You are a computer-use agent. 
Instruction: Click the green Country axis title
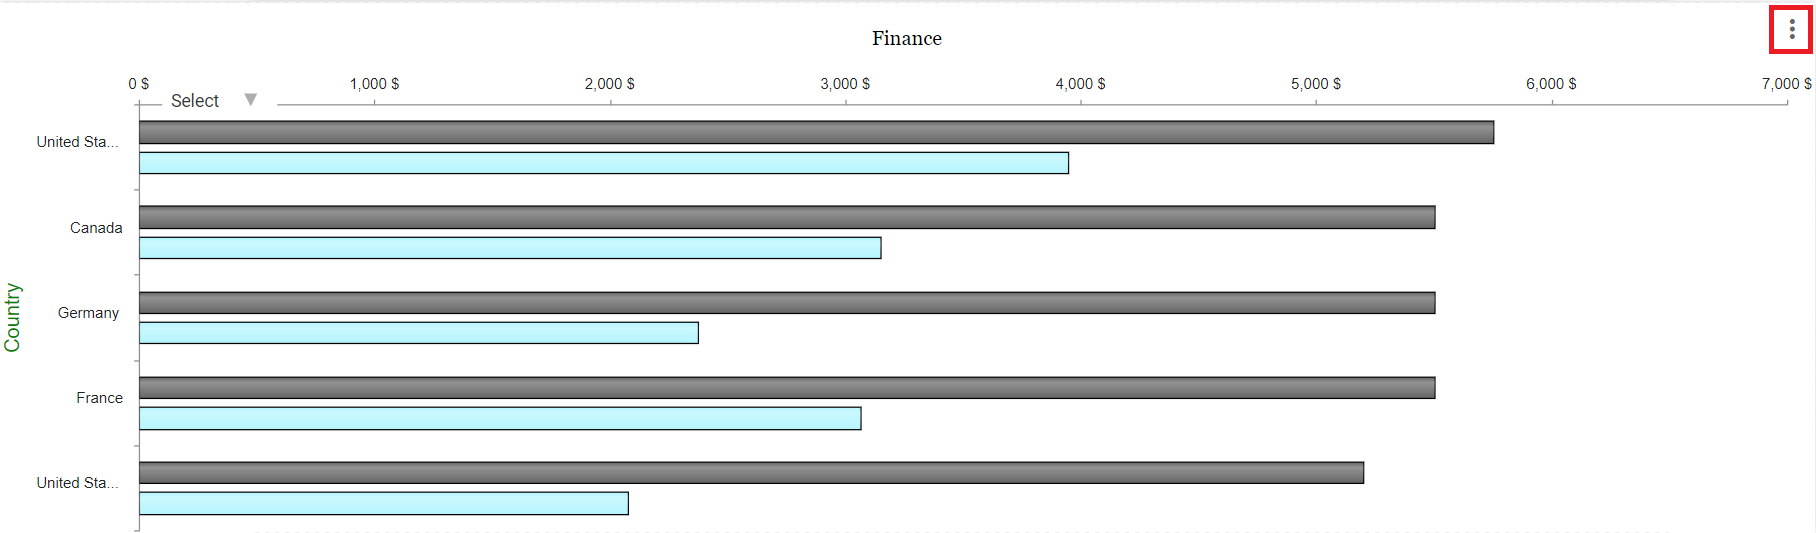13,317
